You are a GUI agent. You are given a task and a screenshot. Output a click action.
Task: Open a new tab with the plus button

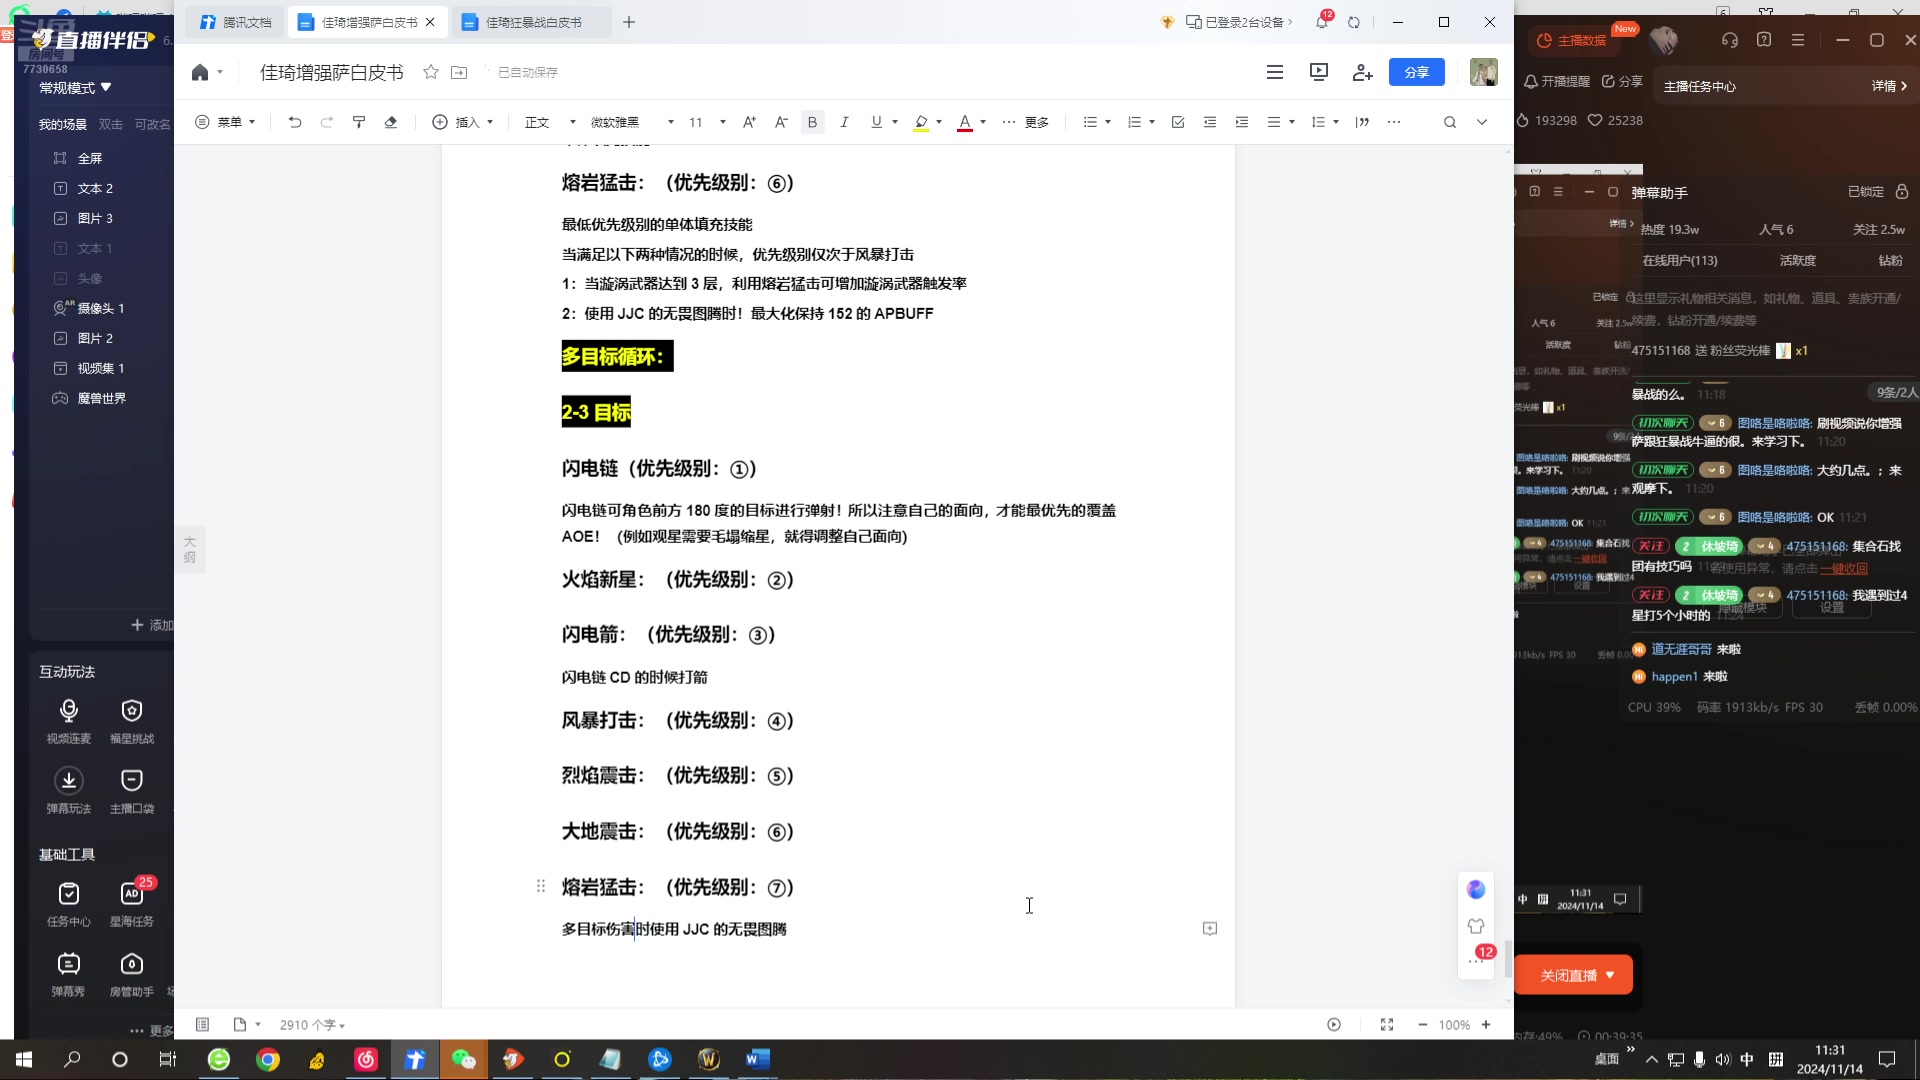629,22
